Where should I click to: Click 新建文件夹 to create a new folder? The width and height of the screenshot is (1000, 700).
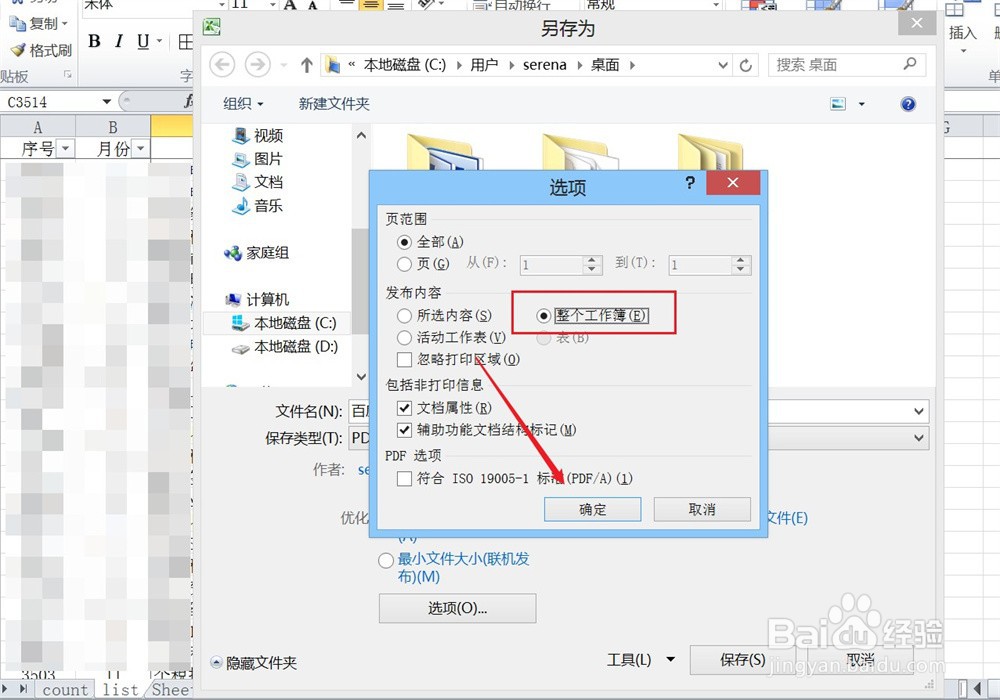(334, 103)
